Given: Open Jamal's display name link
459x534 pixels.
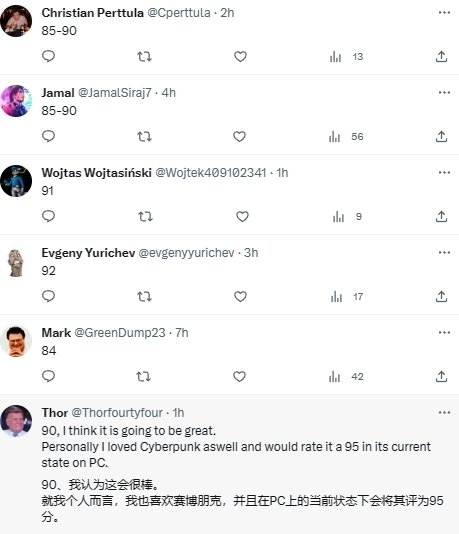Looking at the screenshot, I should (x=58, y=93).
